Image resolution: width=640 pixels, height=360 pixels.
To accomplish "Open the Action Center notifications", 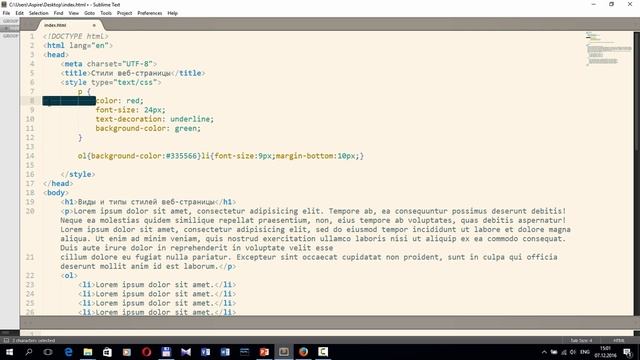I will 627,352.
